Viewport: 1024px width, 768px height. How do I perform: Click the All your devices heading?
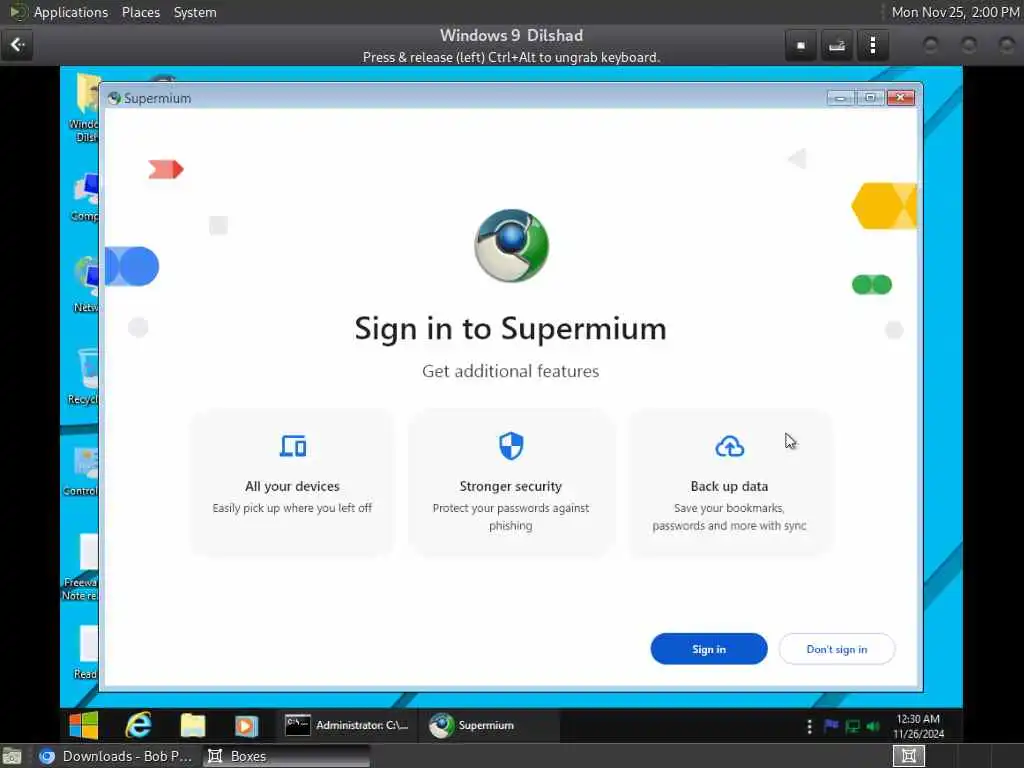pos(293,486)
